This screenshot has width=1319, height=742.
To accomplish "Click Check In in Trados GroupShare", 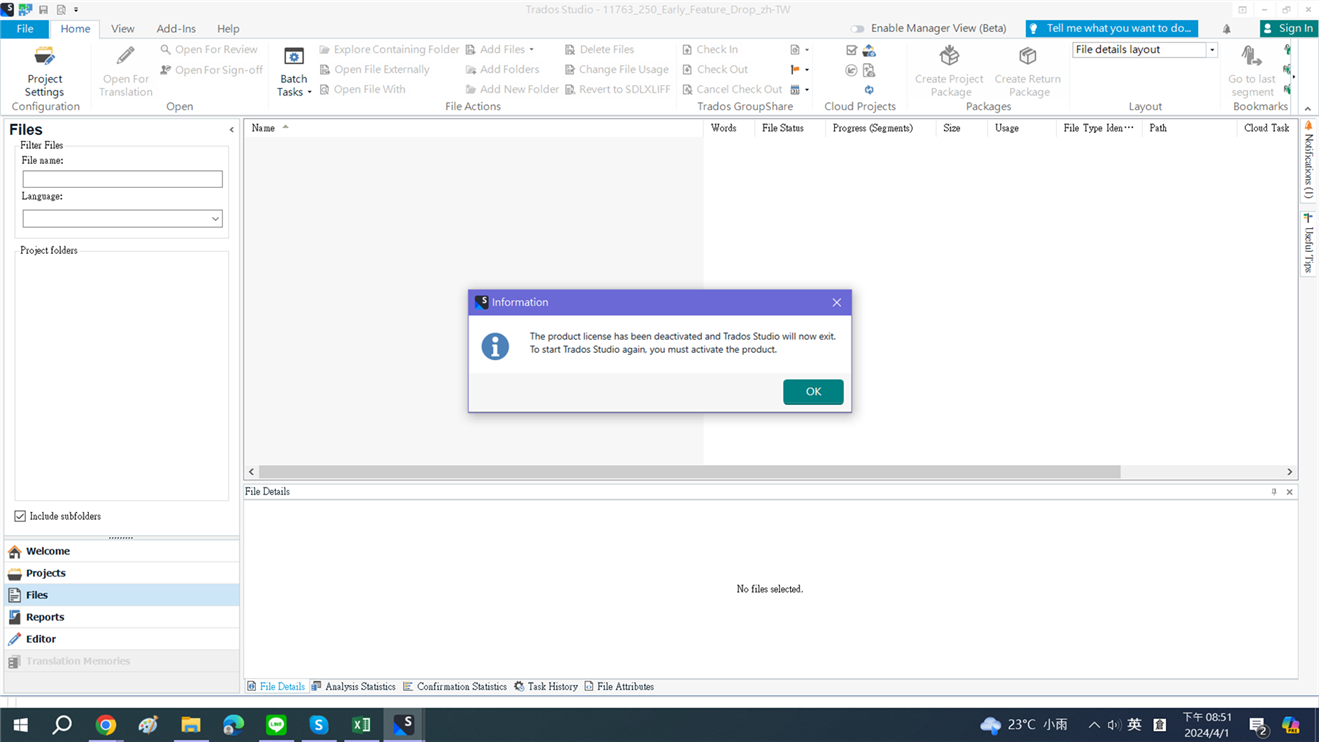I will click(710, 49).
